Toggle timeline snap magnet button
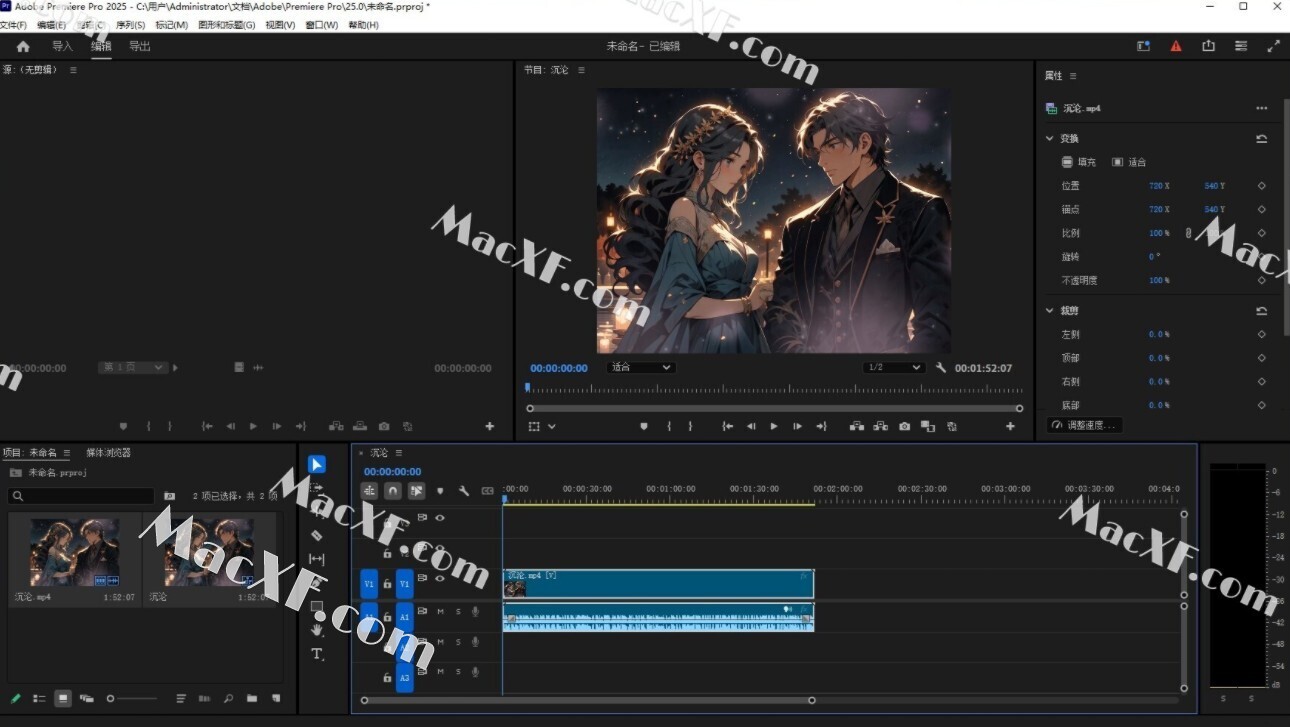The width and height of the screenshot is (1290, 727). click(x=393, y=491)
